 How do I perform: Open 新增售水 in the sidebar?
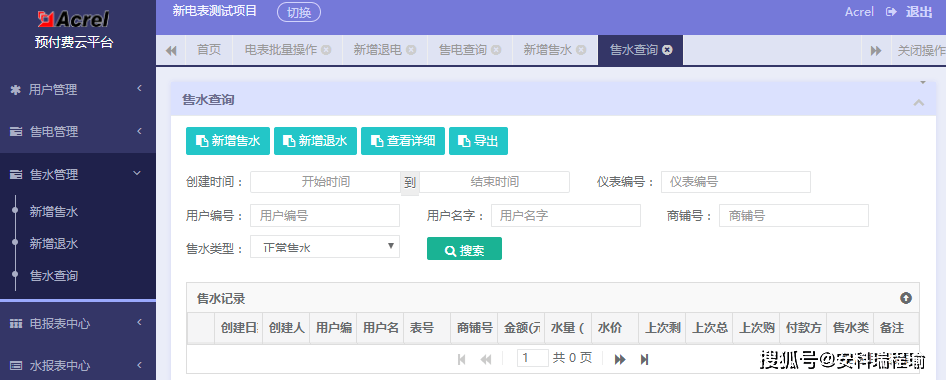point(54,212)
